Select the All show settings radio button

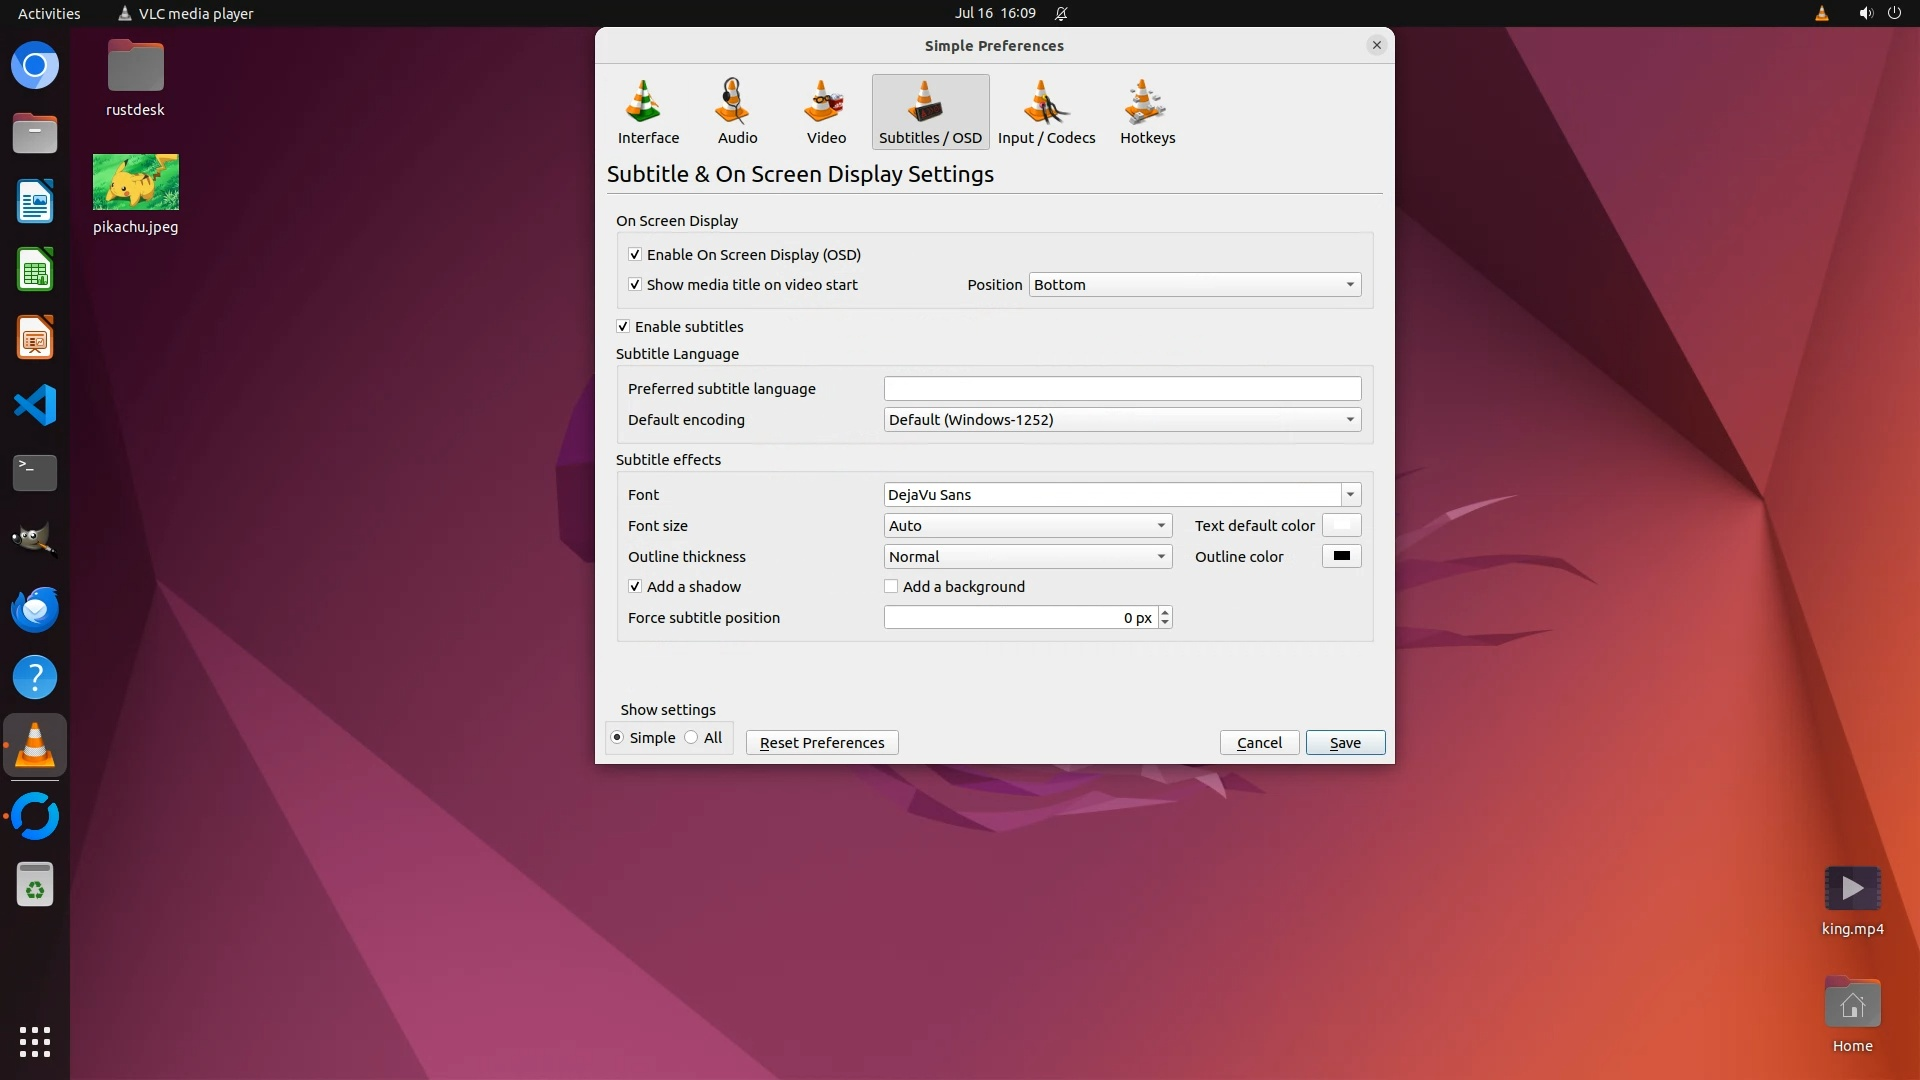coord(691,738)
